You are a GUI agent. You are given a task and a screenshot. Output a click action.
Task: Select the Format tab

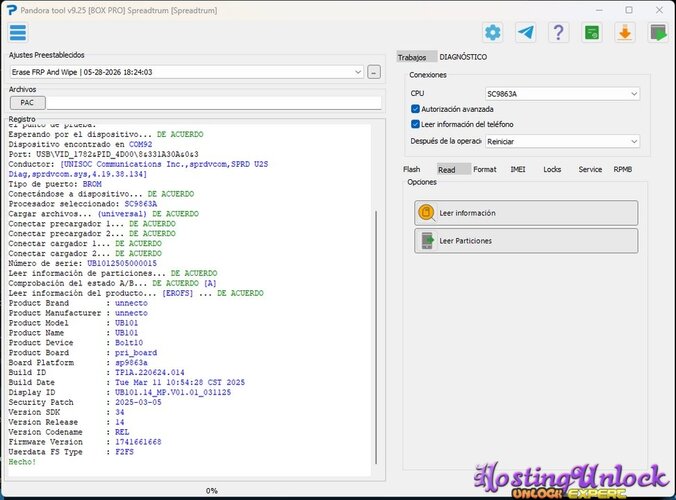(485, 169)
